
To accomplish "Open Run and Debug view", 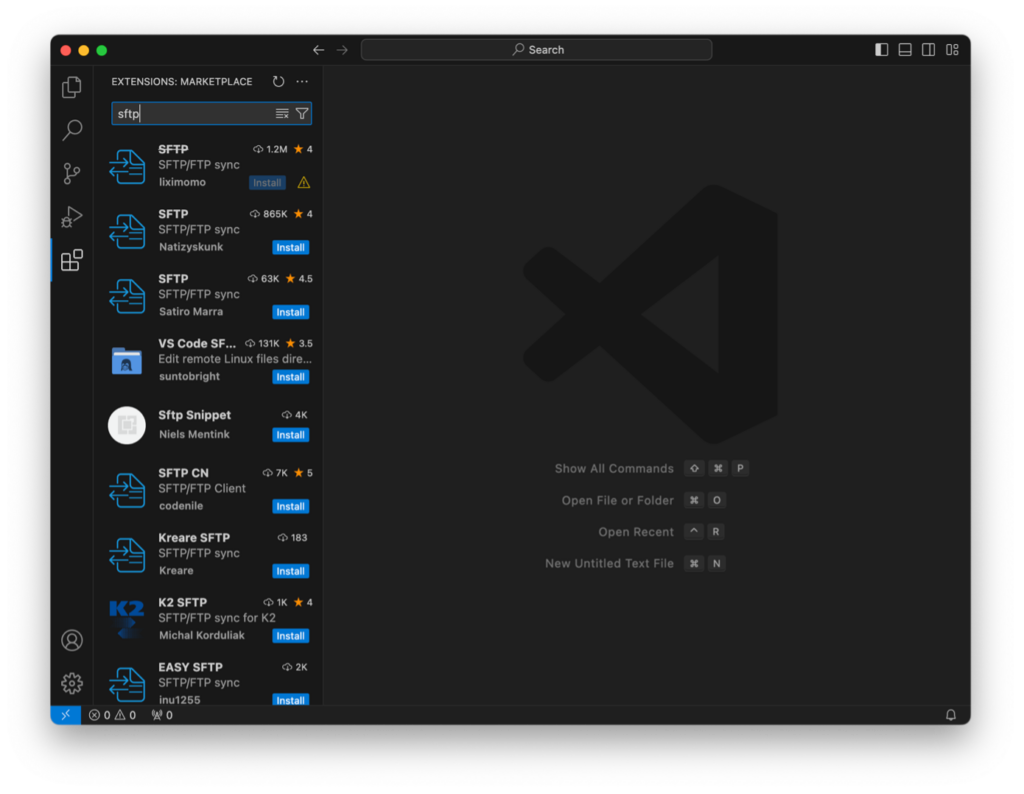I will (72, 217).
